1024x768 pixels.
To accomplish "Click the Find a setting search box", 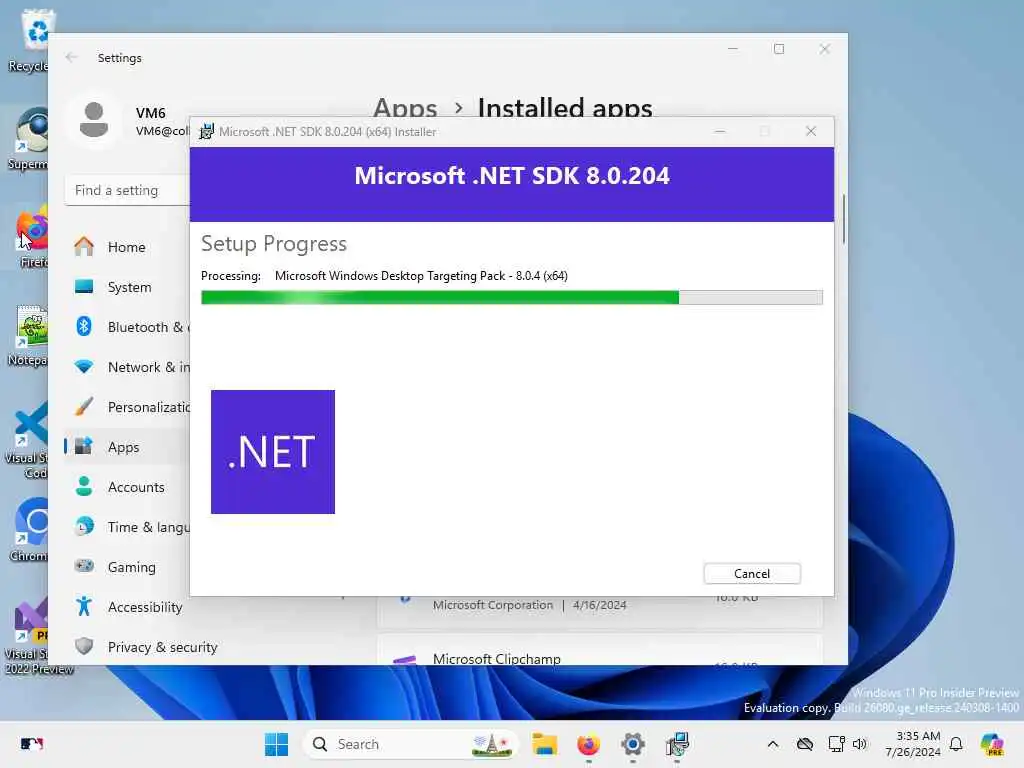I will [128, 190].
